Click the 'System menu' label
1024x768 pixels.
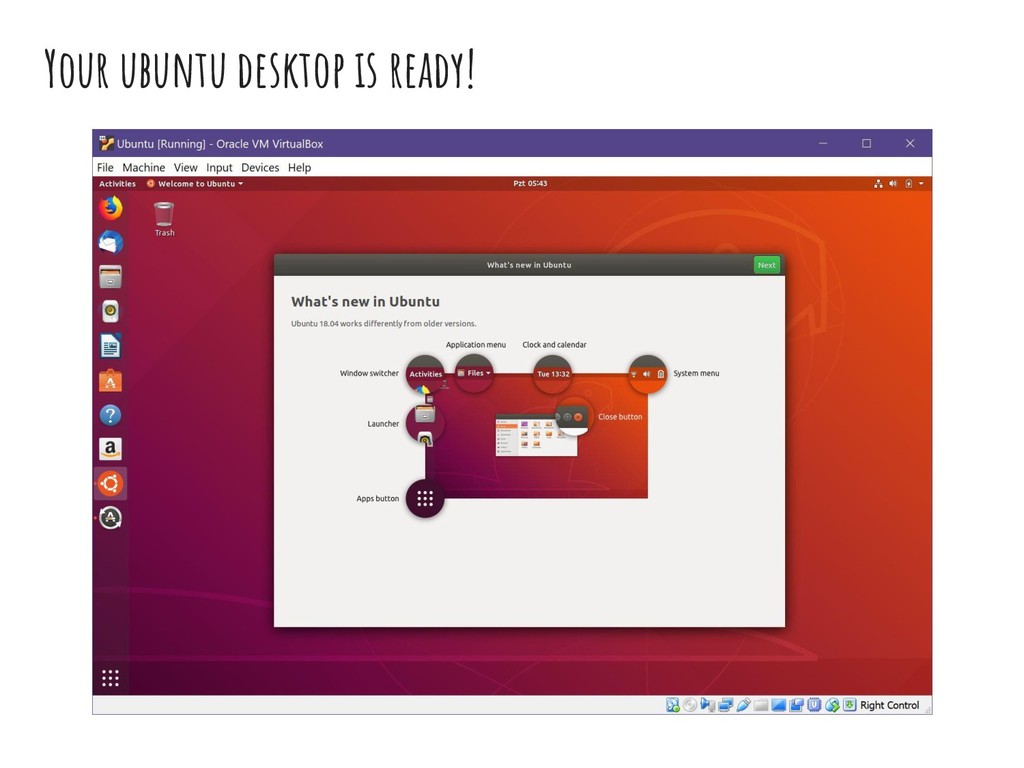pyautogui.click(x=696, y=374)
